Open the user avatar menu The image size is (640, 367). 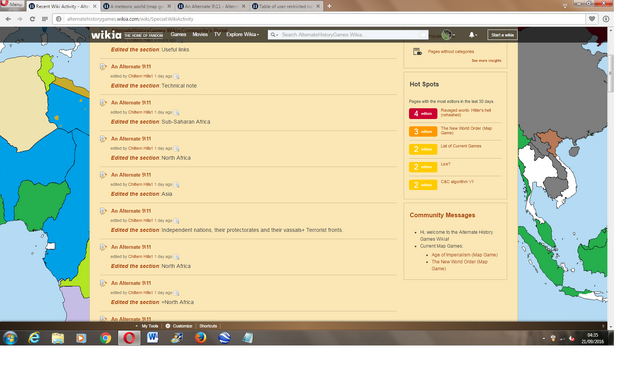point(448,35)
